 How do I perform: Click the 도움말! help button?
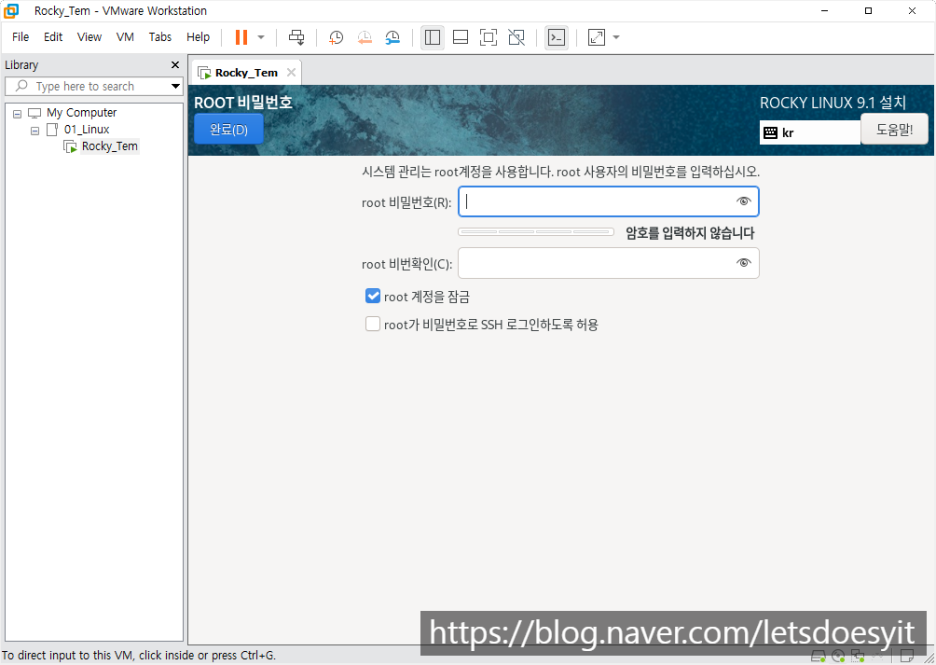tap(894, 129)
